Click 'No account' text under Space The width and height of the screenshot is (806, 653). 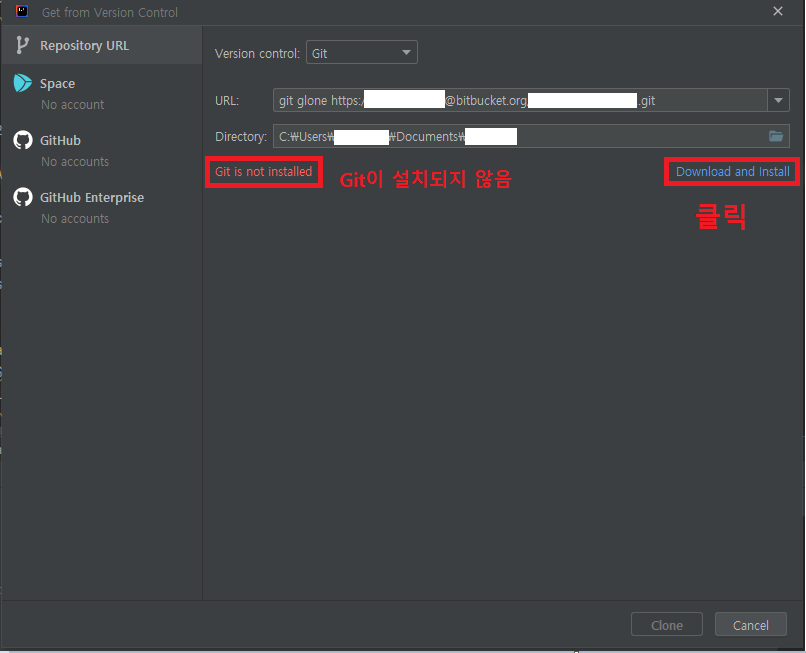point(72,104)
